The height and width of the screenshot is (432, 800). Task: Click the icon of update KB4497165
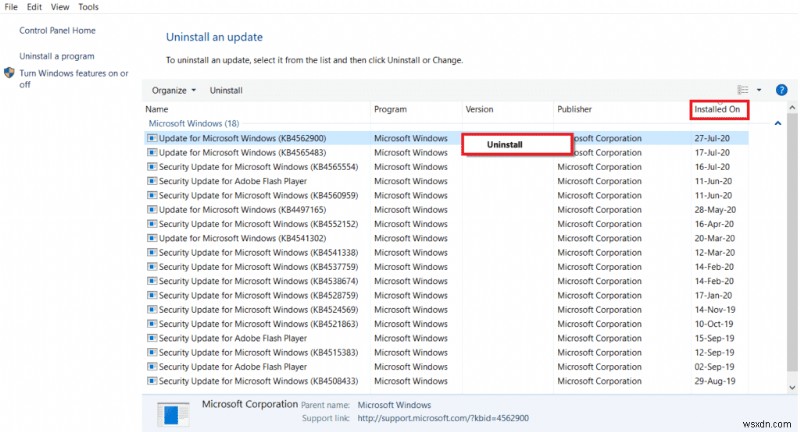click(152, 210)
